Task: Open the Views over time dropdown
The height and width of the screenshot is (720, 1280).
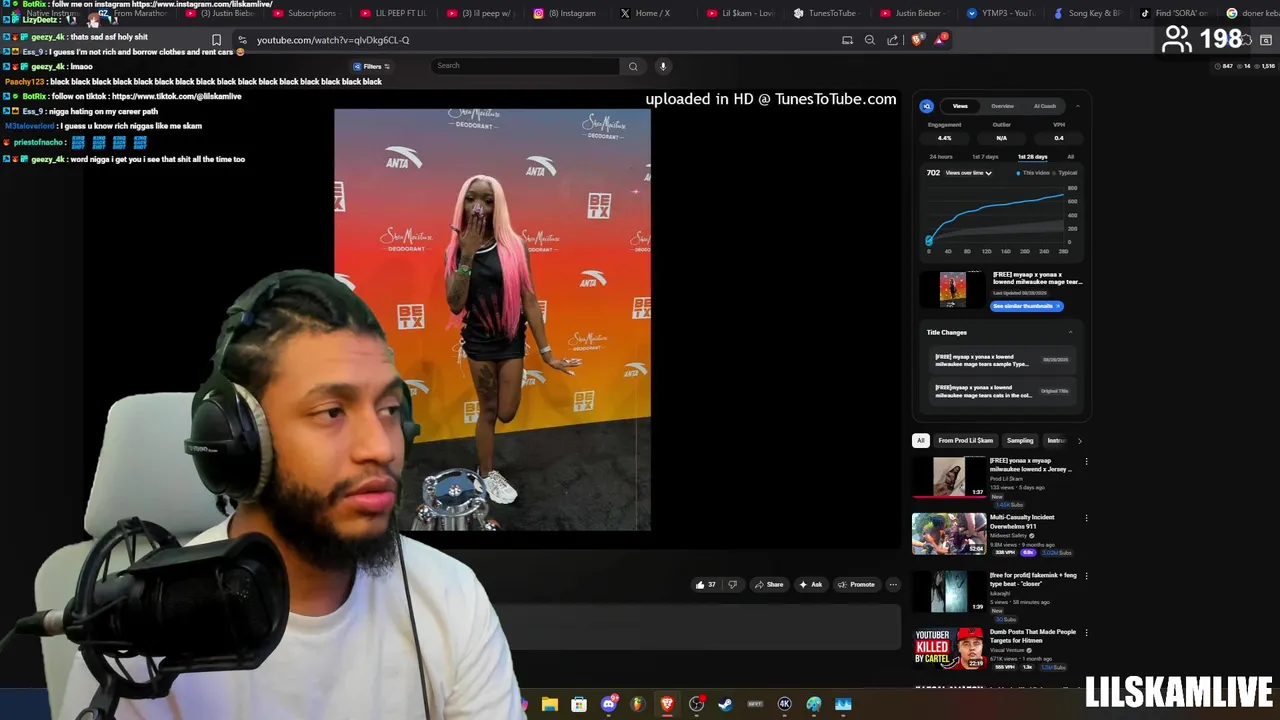Action: point(968,173)
